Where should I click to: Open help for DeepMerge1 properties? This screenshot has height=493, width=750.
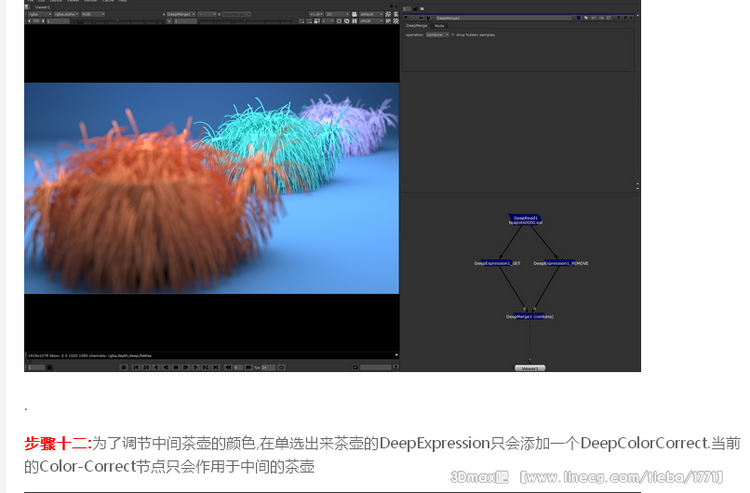618,18
